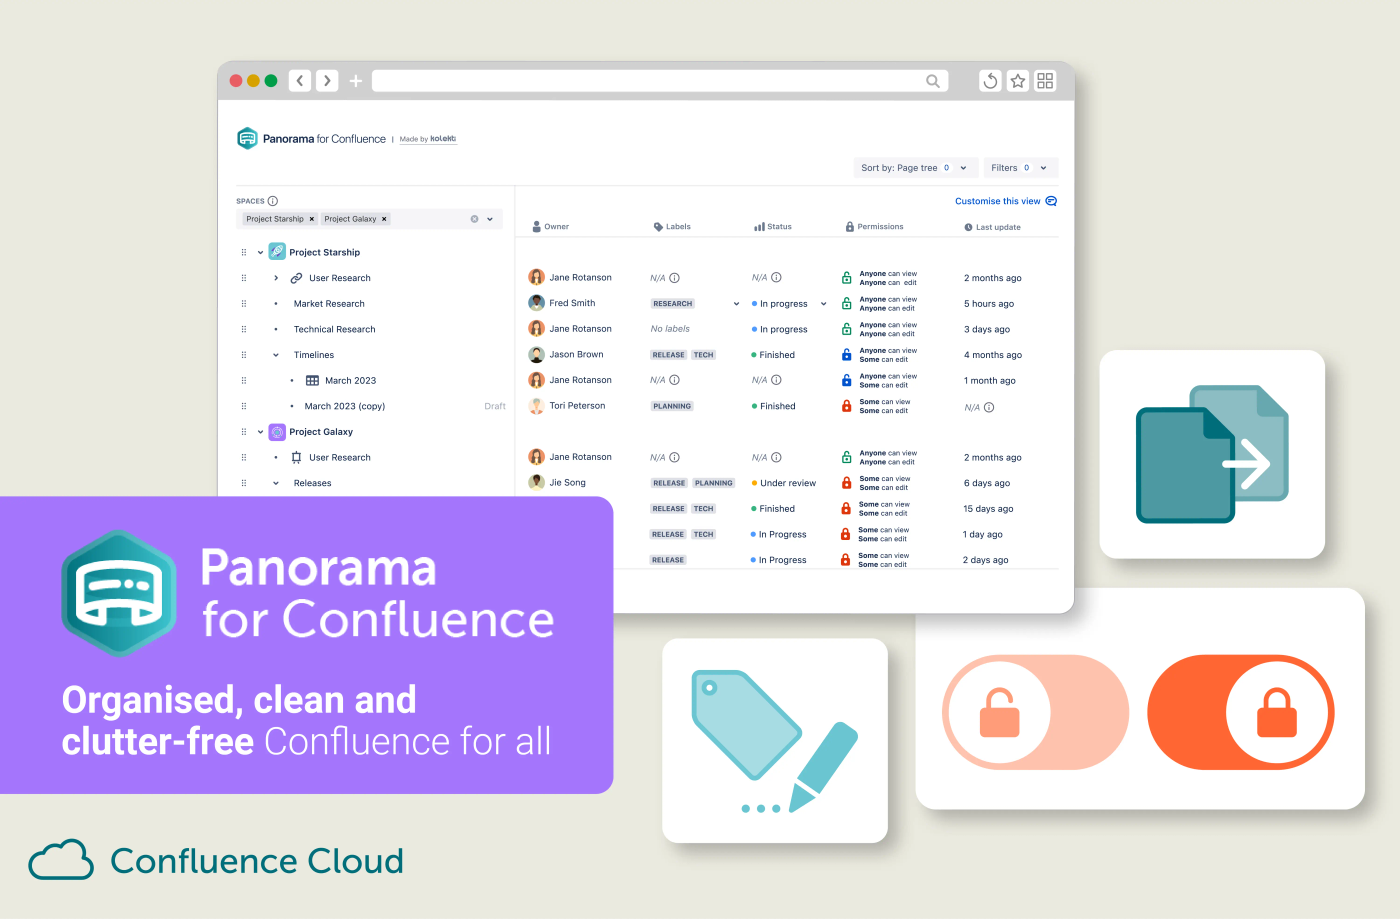
Task: Click red lock in Tori Peterson row
Action: coord(846,406)
